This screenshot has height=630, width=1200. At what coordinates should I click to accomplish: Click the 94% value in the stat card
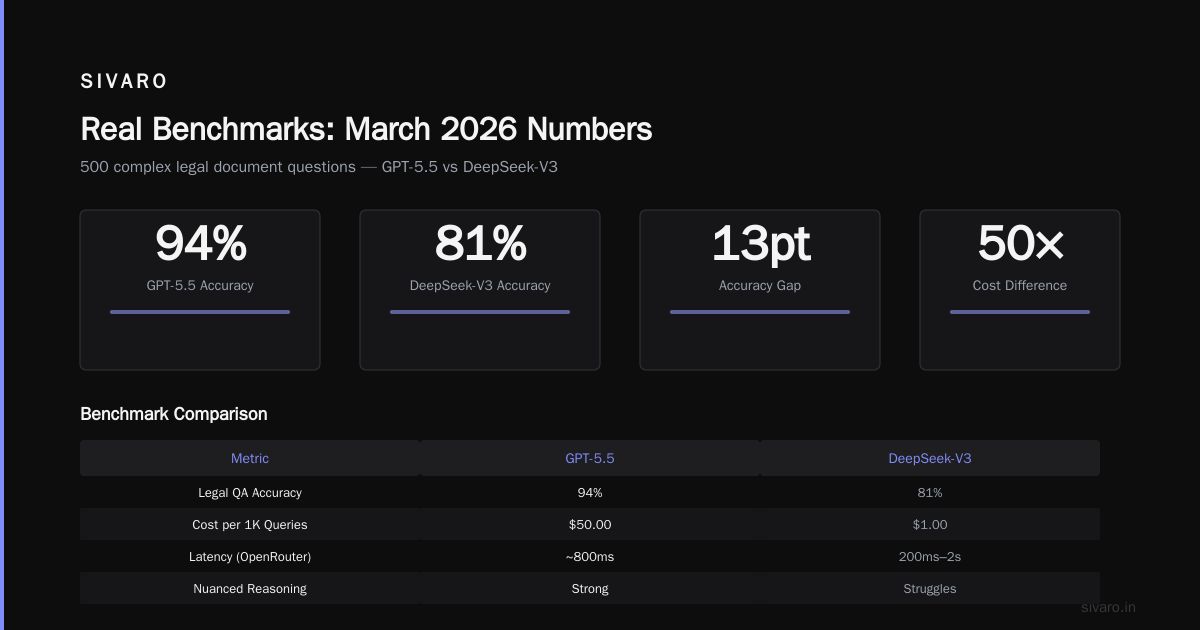200,243
